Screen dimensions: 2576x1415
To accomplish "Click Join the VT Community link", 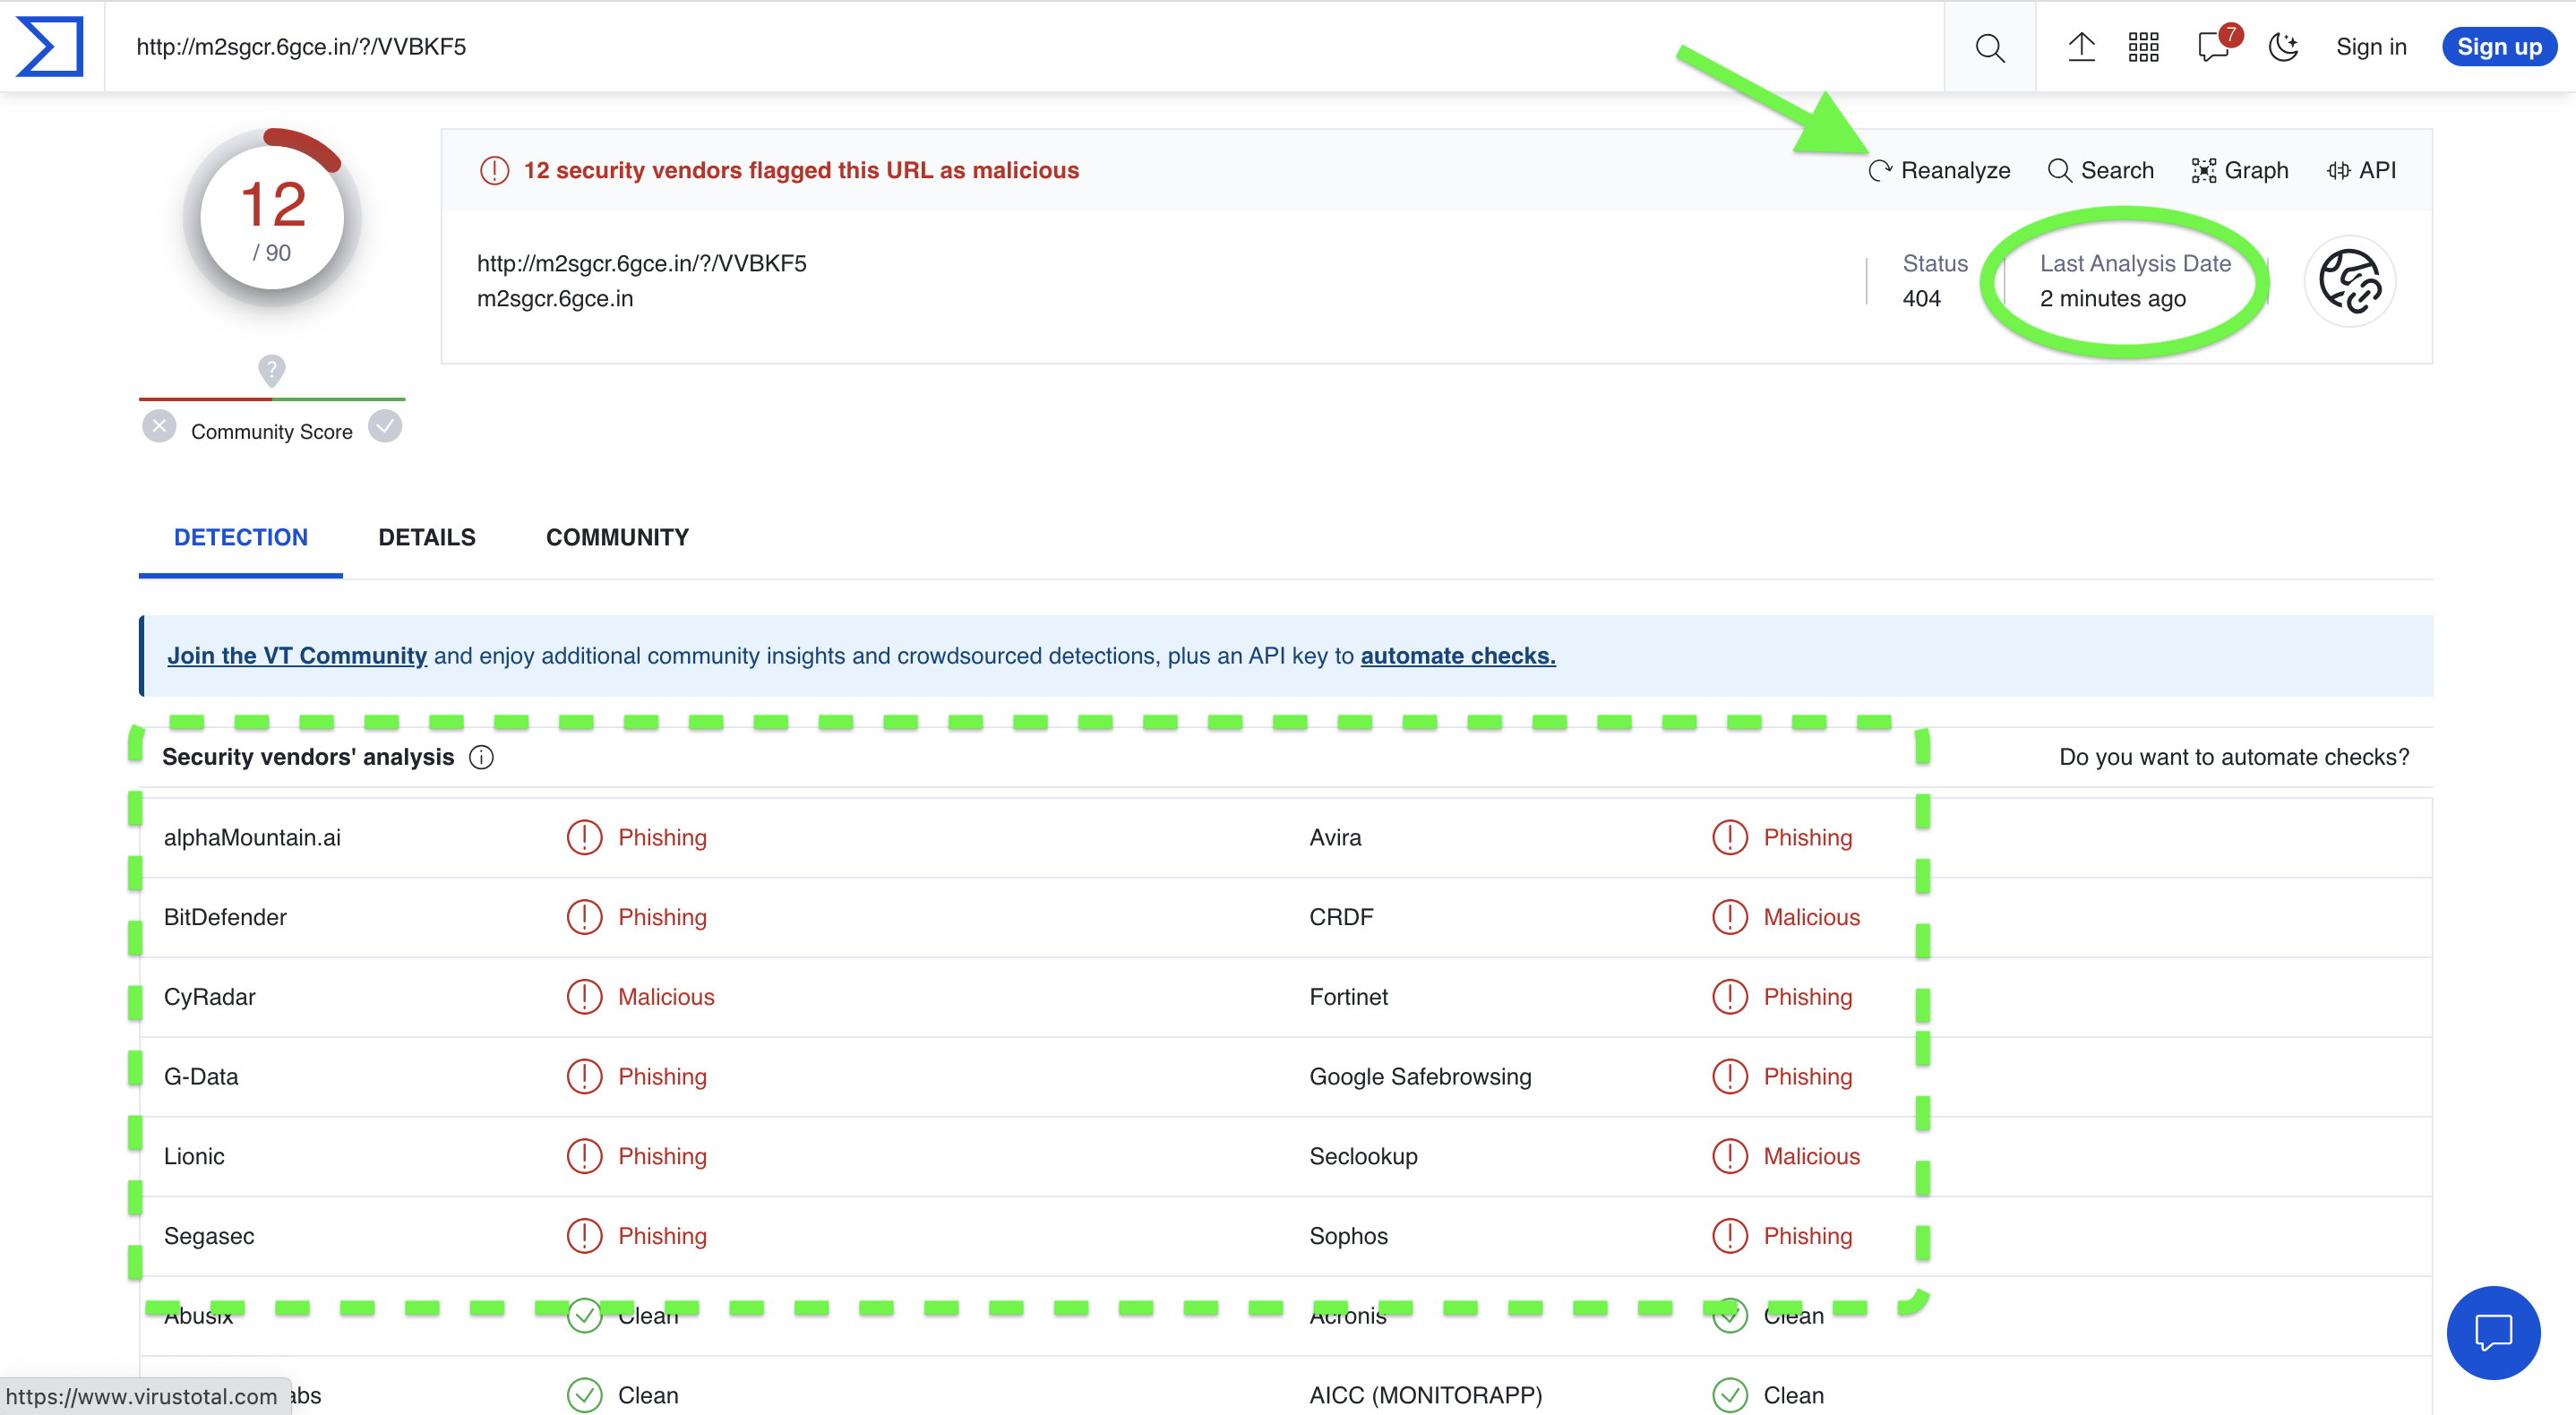I will (x=296, y=655).
